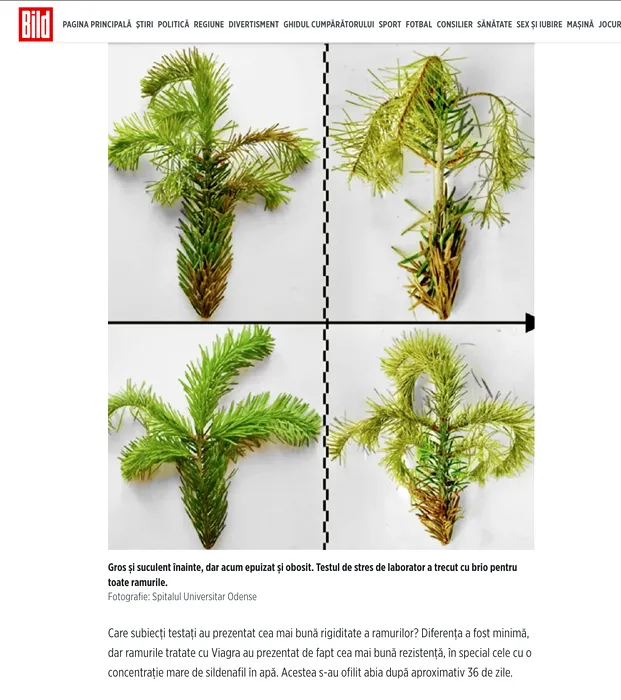The height and width of the screenshot is (700, 621).
Task: Click the black arrowhead on the image timeline
Action: (529, 322)
